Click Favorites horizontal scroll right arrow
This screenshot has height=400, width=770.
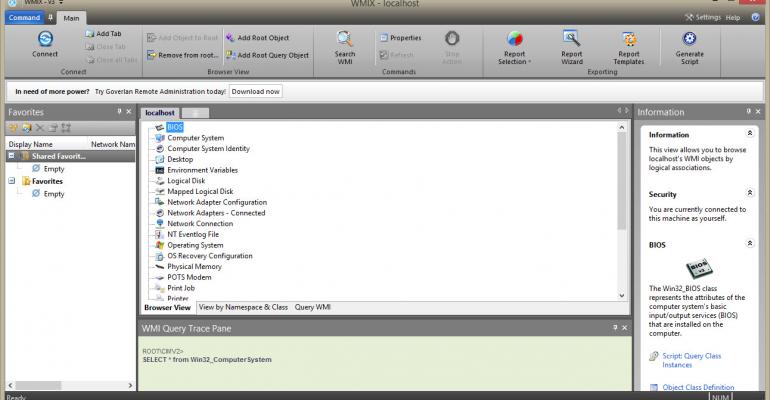point(130,386)
